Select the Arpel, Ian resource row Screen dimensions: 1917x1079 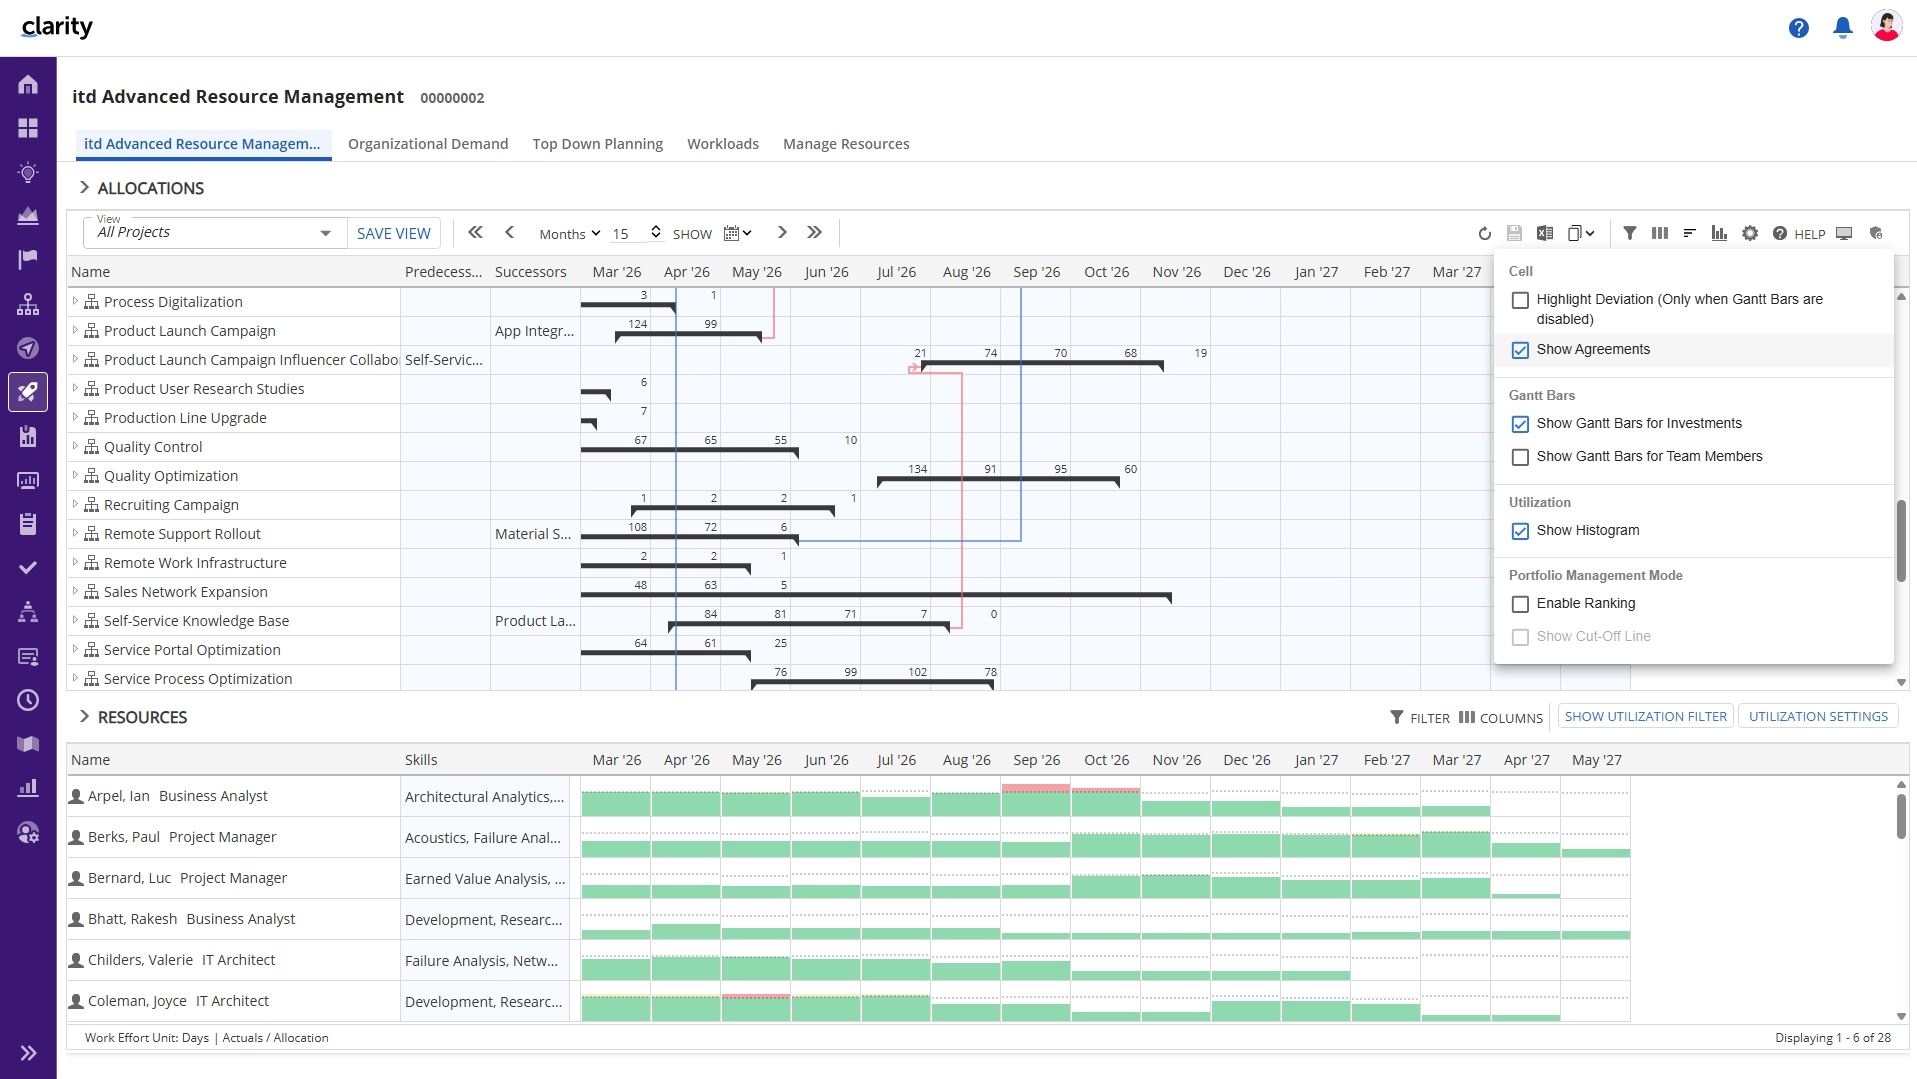point(848,796)
